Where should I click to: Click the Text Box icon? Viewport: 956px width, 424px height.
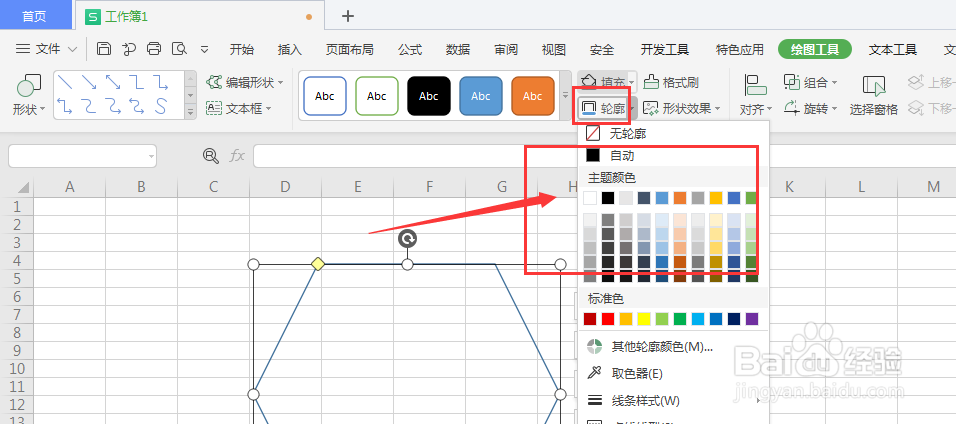click(x=213, y=109)
